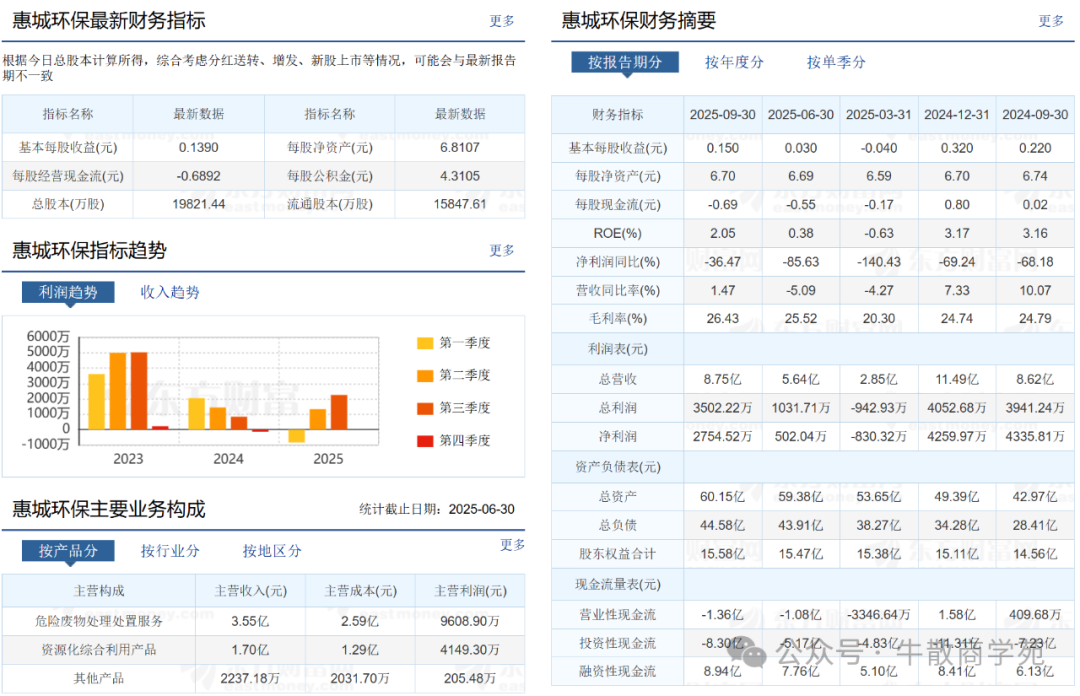Click 总资产 value 60.15亿
This screenshot has width=1080, height=696.
click(x=723, y=497)
